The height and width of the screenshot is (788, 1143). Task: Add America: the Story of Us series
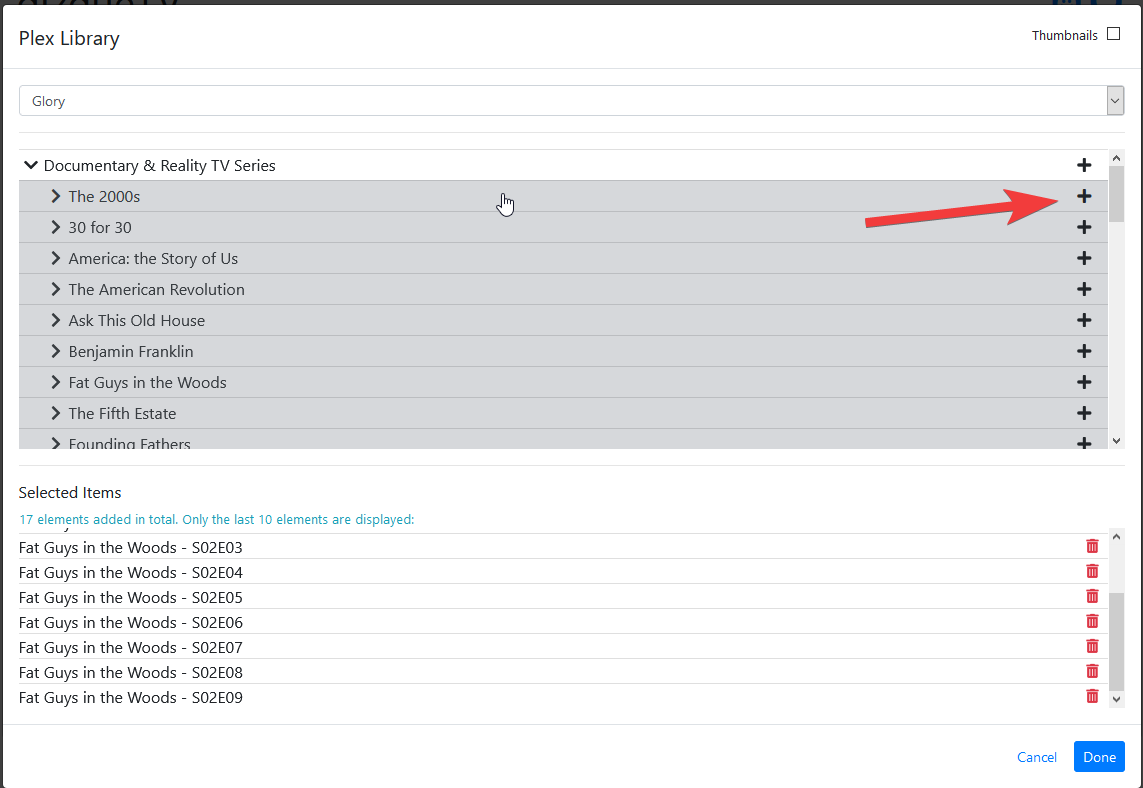[1084, 258]
